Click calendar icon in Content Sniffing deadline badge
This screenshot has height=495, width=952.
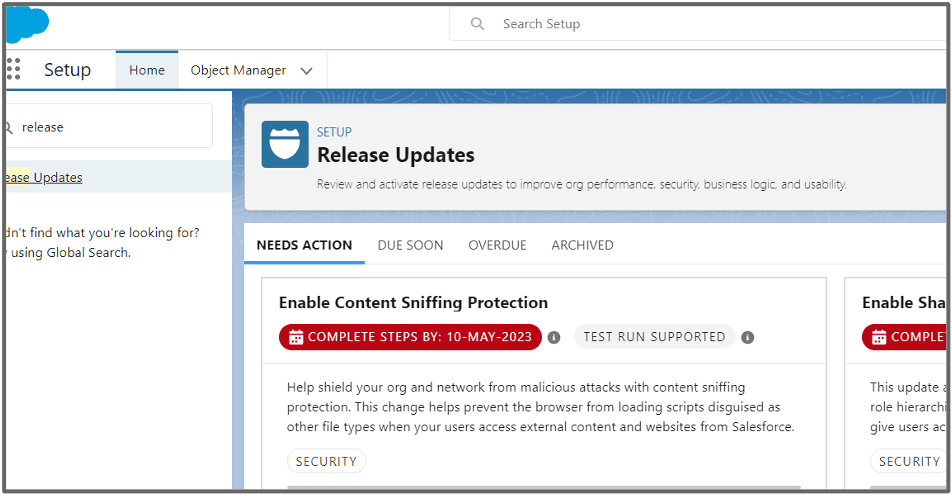pos(296,337)
